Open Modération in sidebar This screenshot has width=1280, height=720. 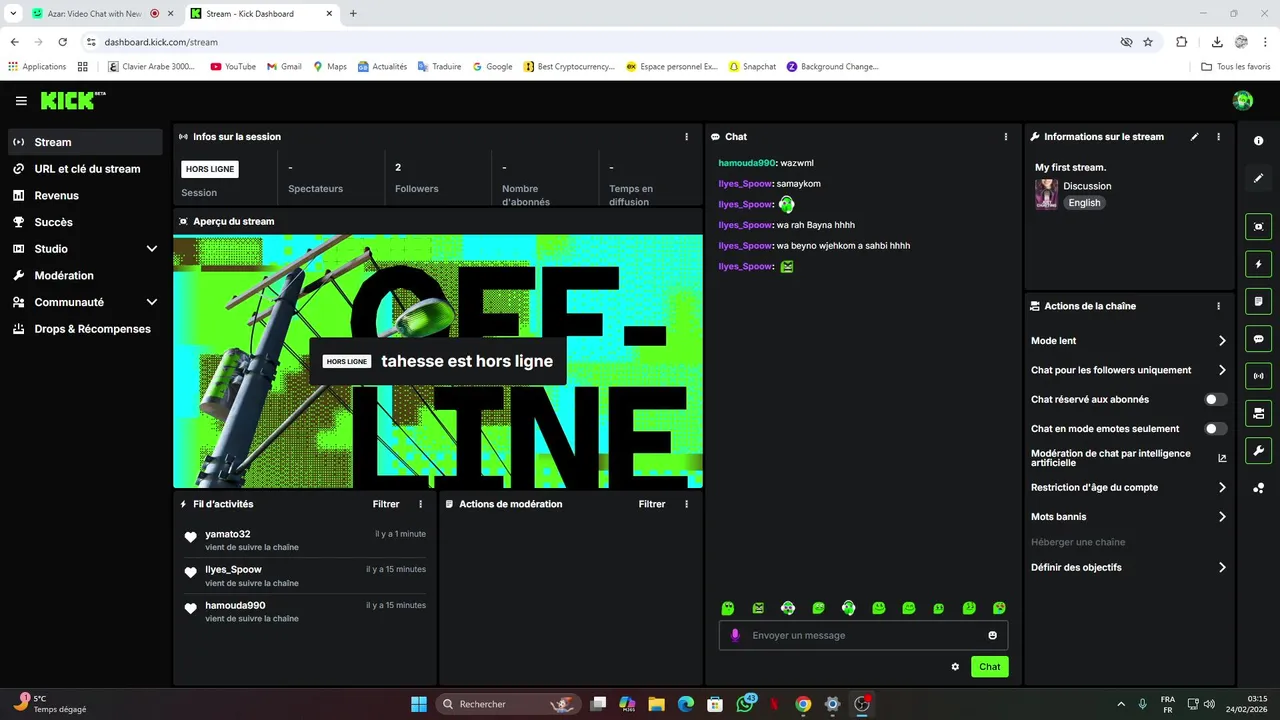(x=85, y=275)
